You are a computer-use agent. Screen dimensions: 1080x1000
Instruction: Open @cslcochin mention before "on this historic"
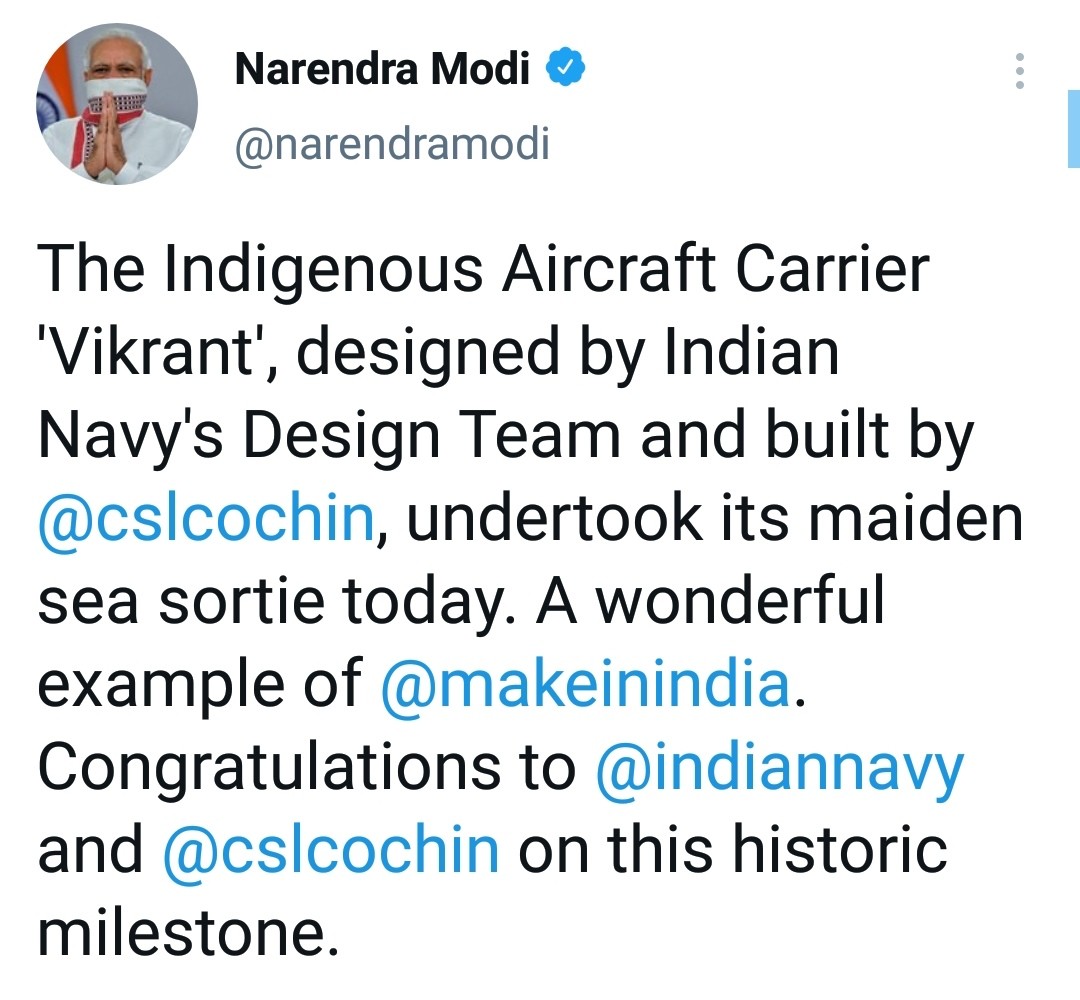tap(330, 850)
